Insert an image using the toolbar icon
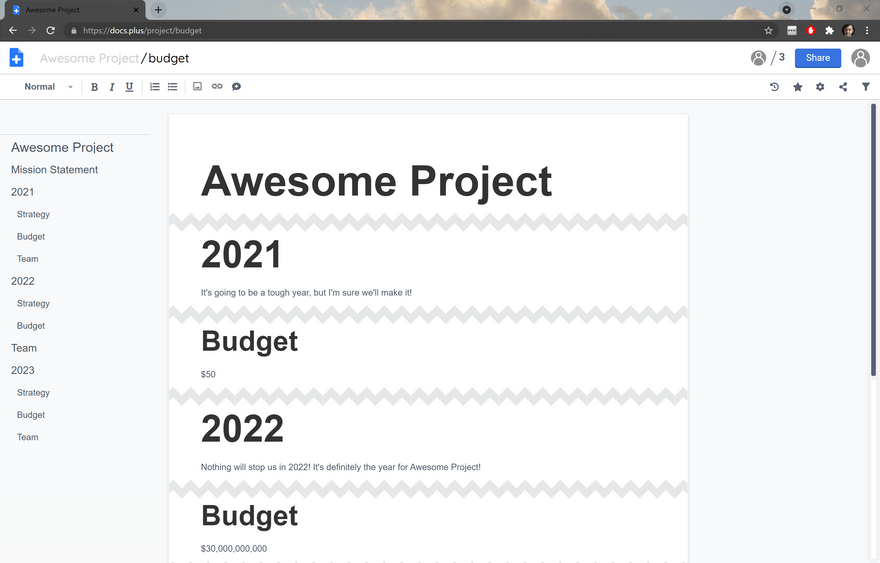The image size is (880, 563). coord(197,87)
